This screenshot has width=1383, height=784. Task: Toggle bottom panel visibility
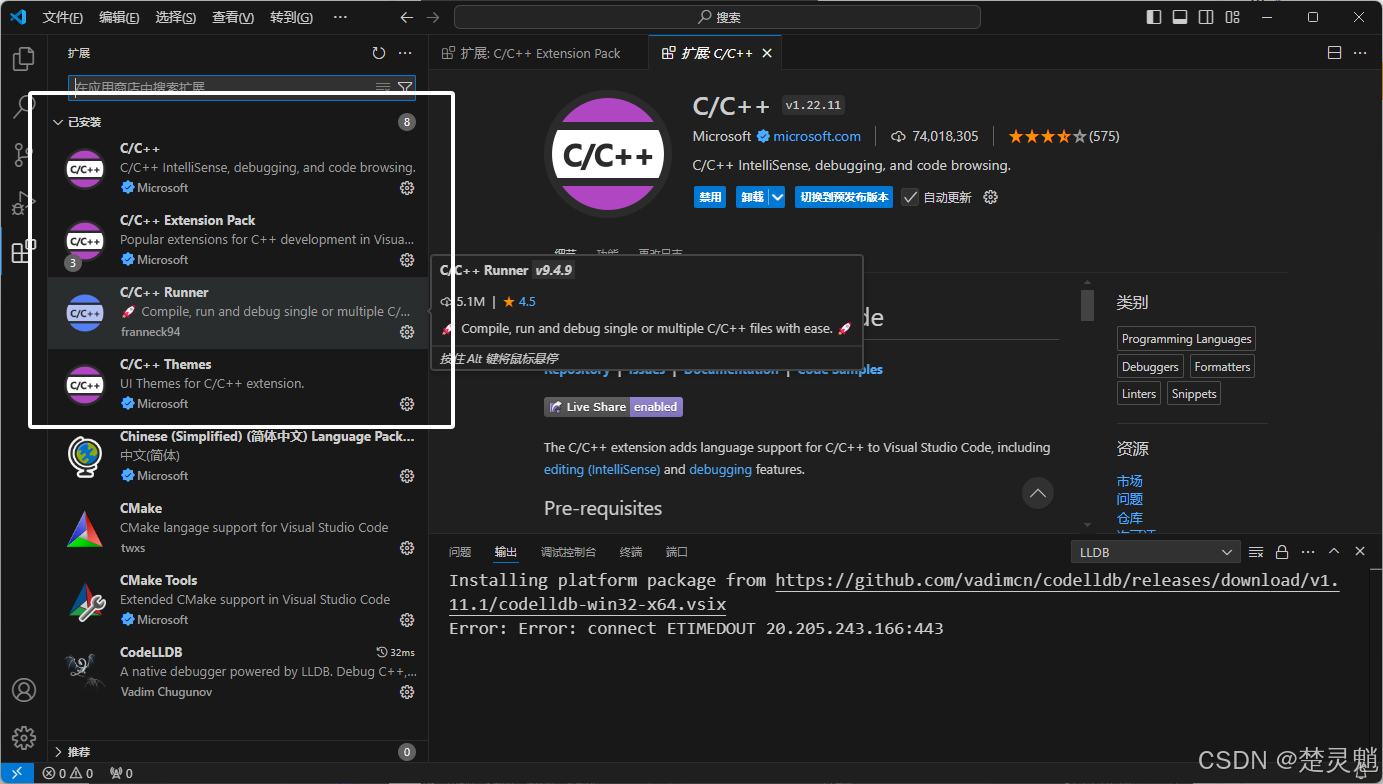[x=1180, y=17]
